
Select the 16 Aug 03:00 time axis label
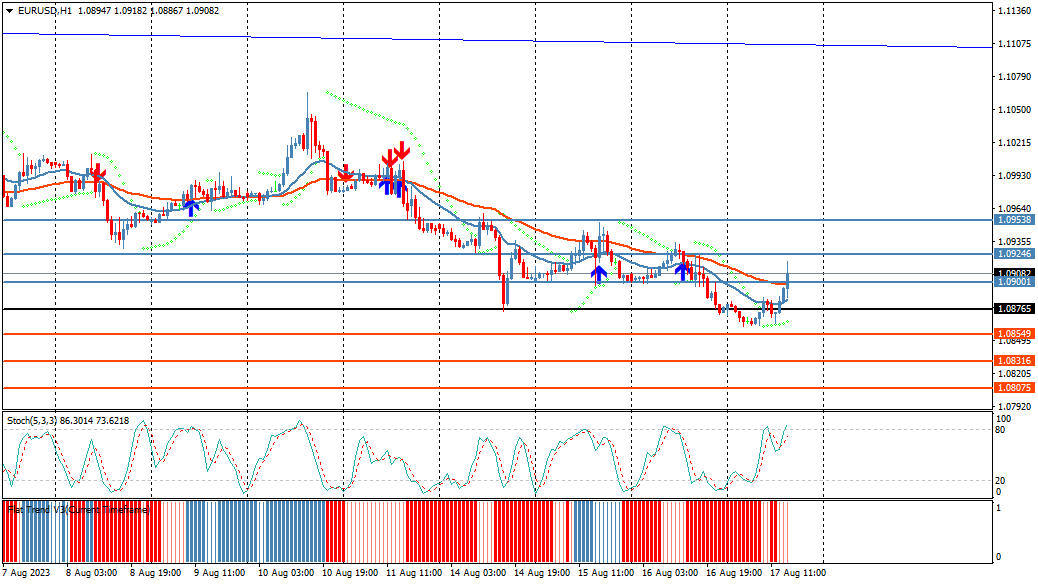(670, 573)
